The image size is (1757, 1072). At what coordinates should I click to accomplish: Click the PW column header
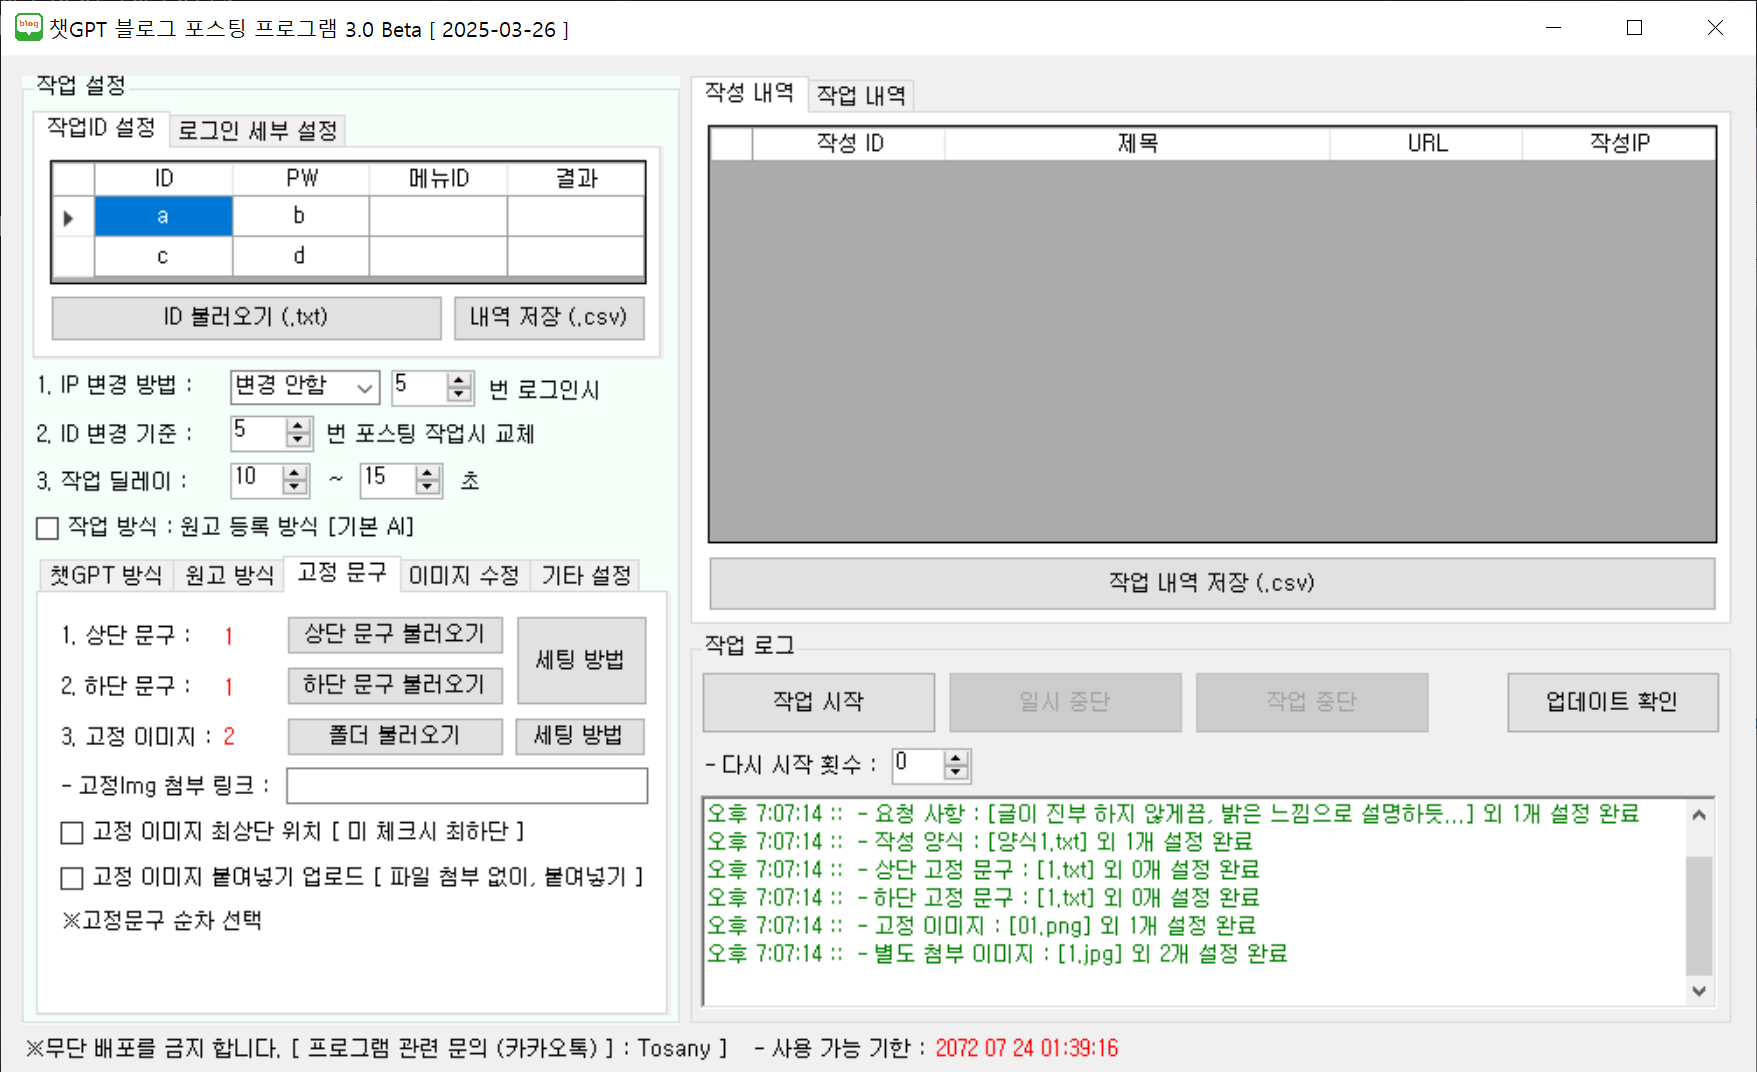(x=300, y=179)
